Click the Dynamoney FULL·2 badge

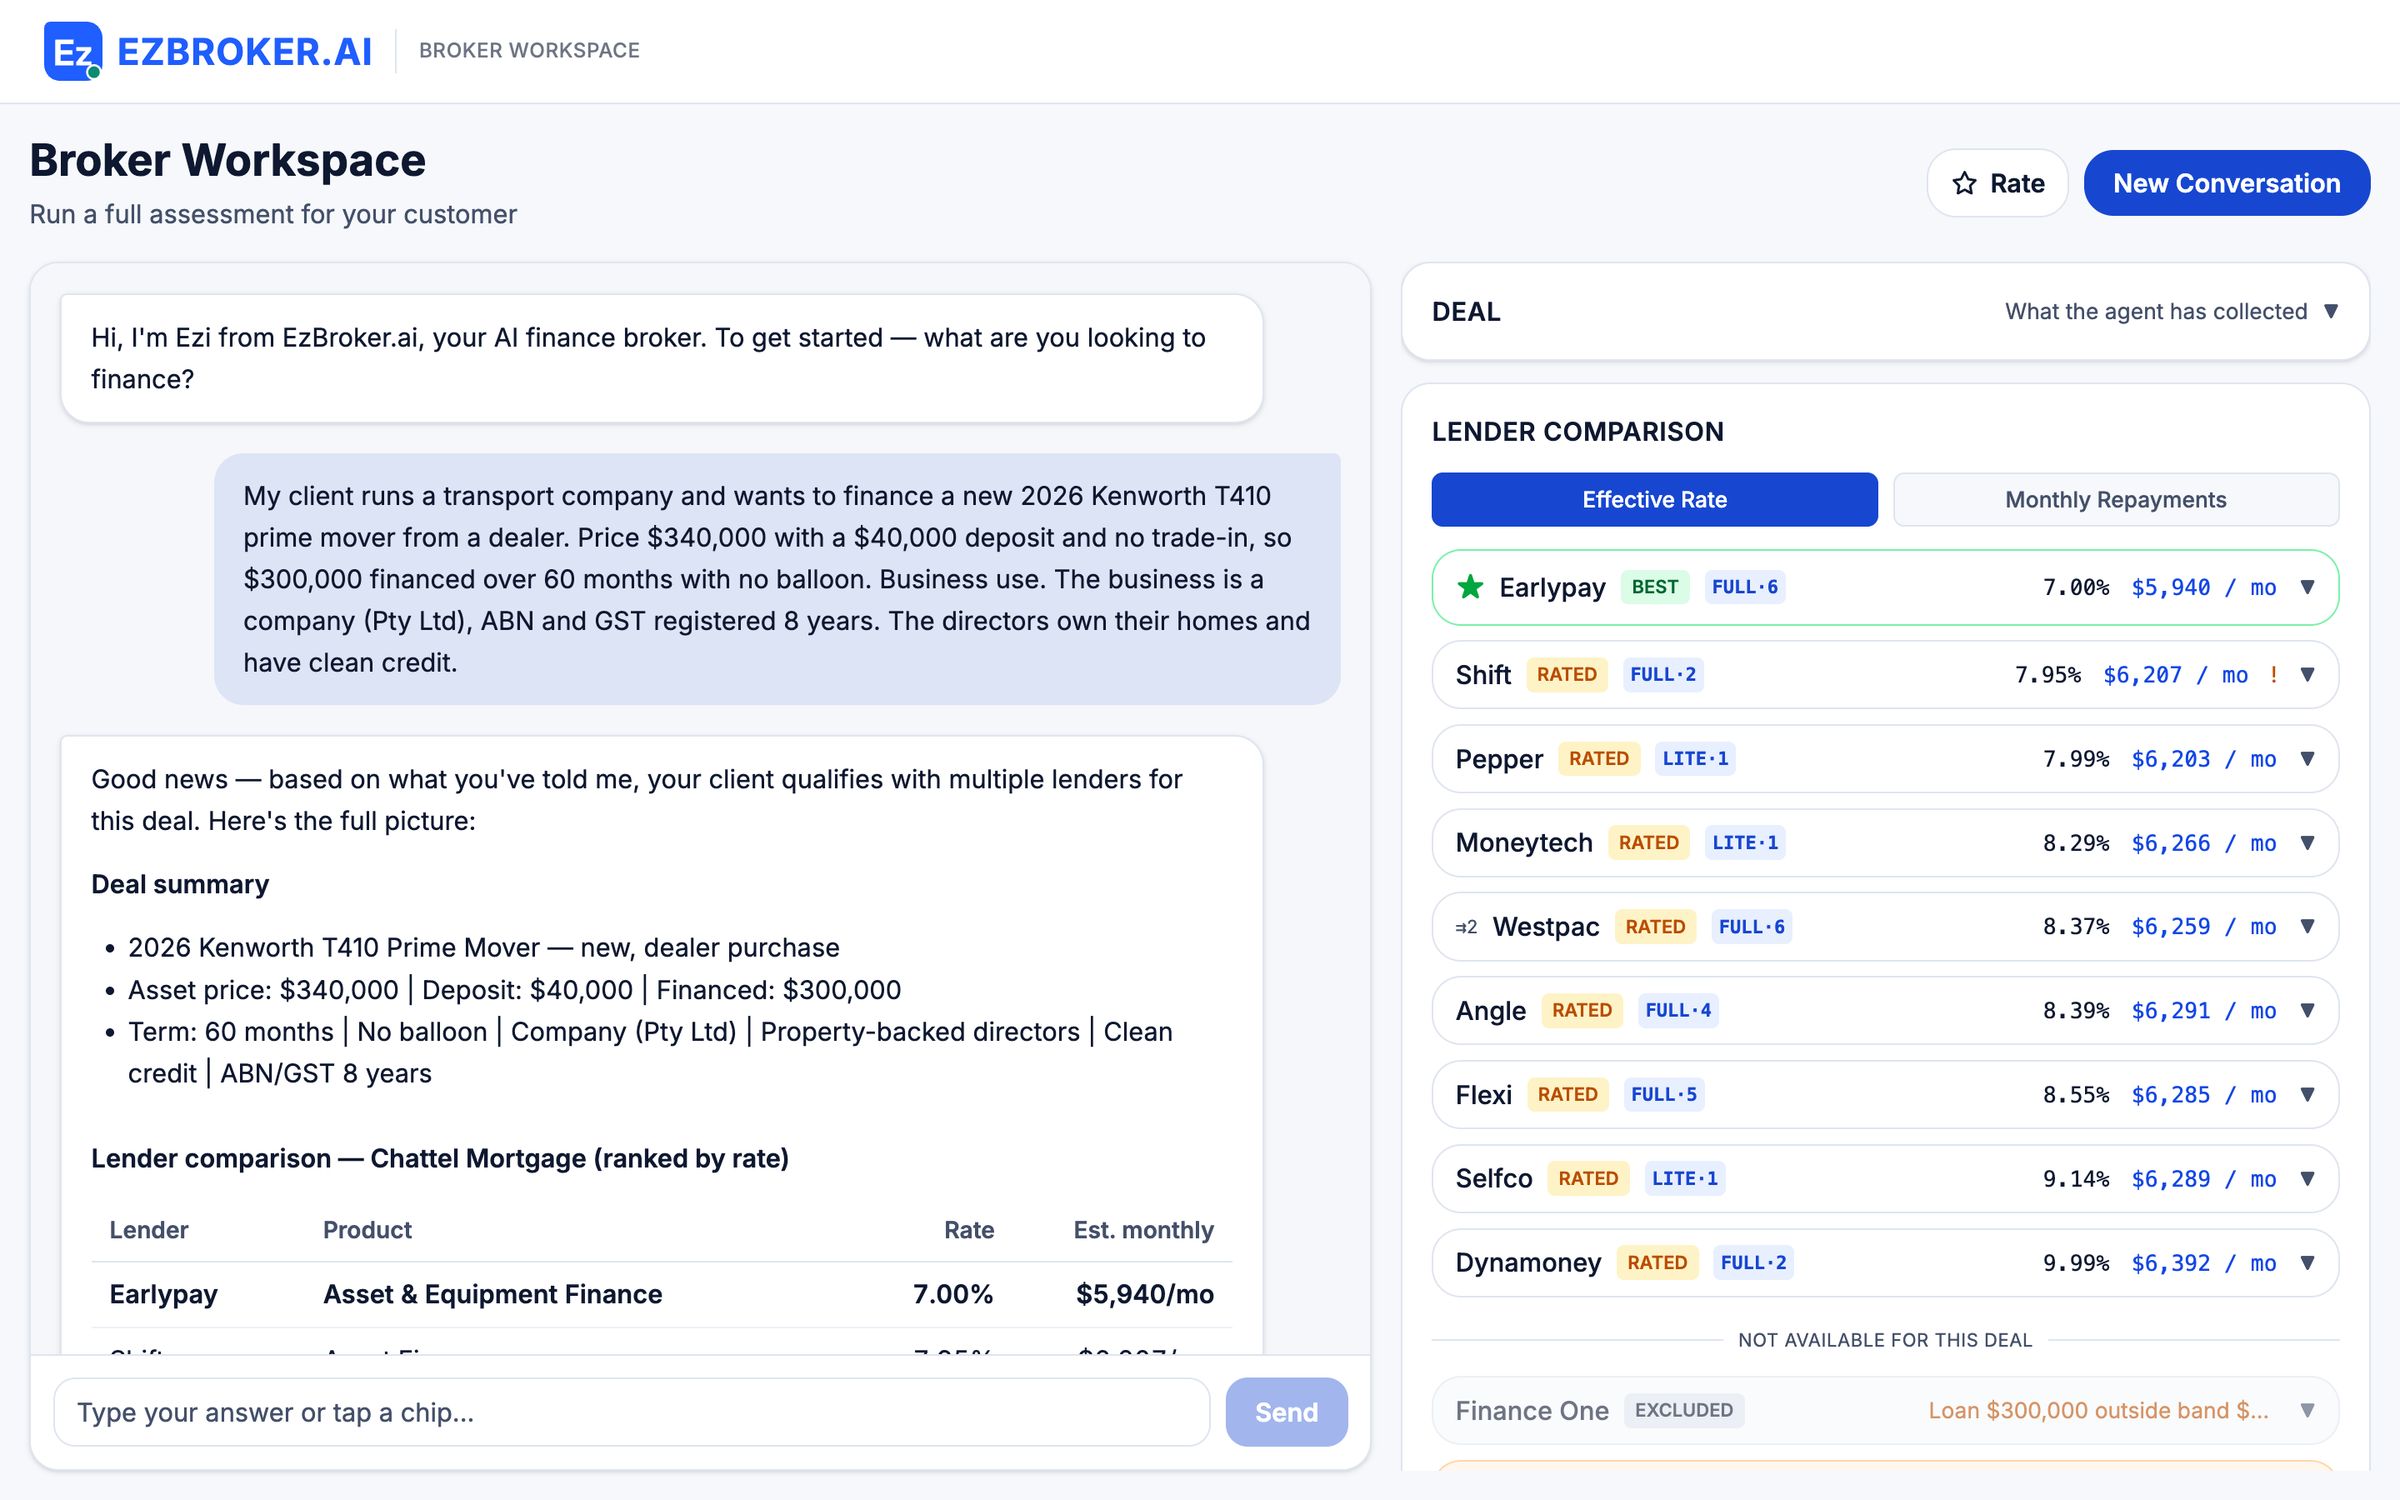[1753, 1263]
